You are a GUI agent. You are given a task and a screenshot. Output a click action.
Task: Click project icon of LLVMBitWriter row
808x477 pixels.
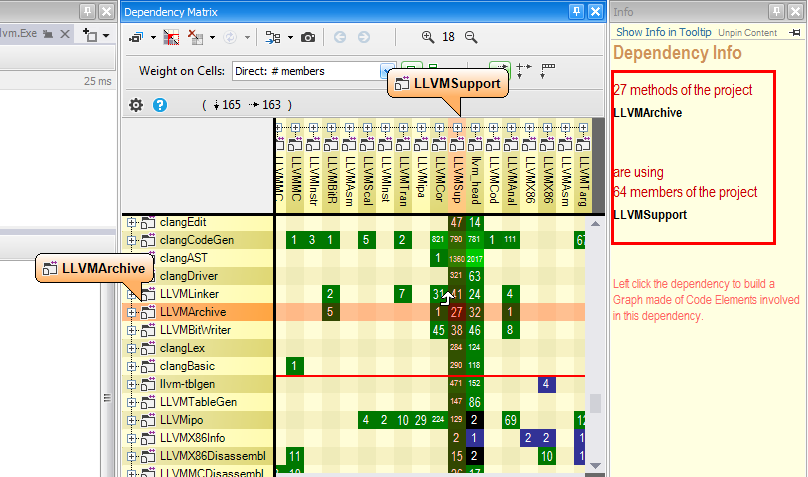pyautogui.click(x=148, y=330)
